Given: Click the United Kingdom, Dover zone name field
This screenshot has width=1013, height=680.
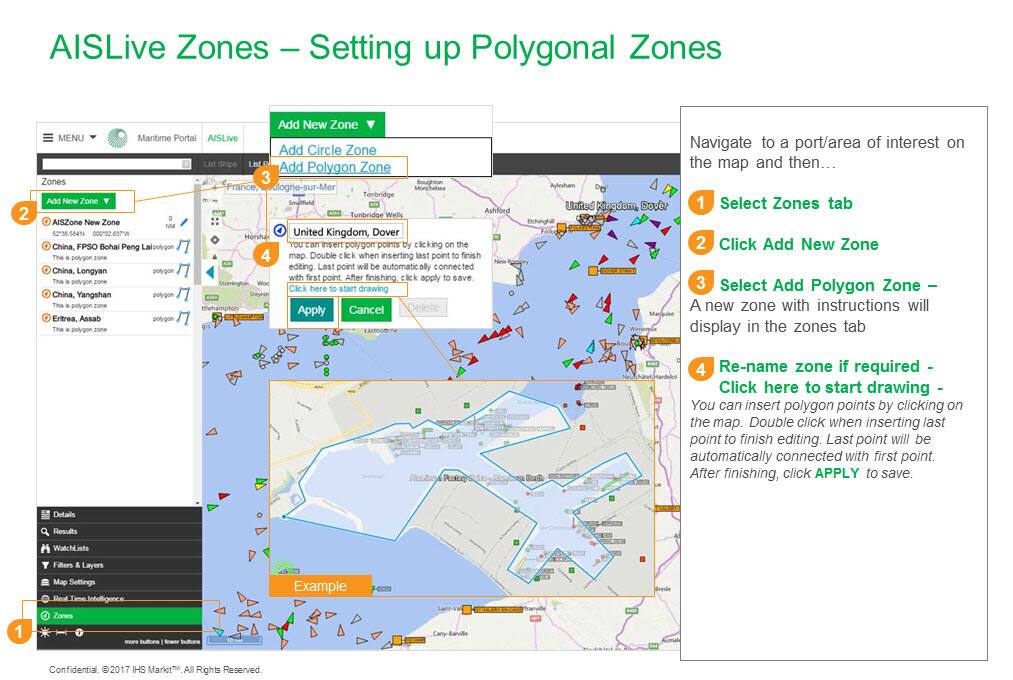Looking at the screenshot, I should tap(346, 232).
